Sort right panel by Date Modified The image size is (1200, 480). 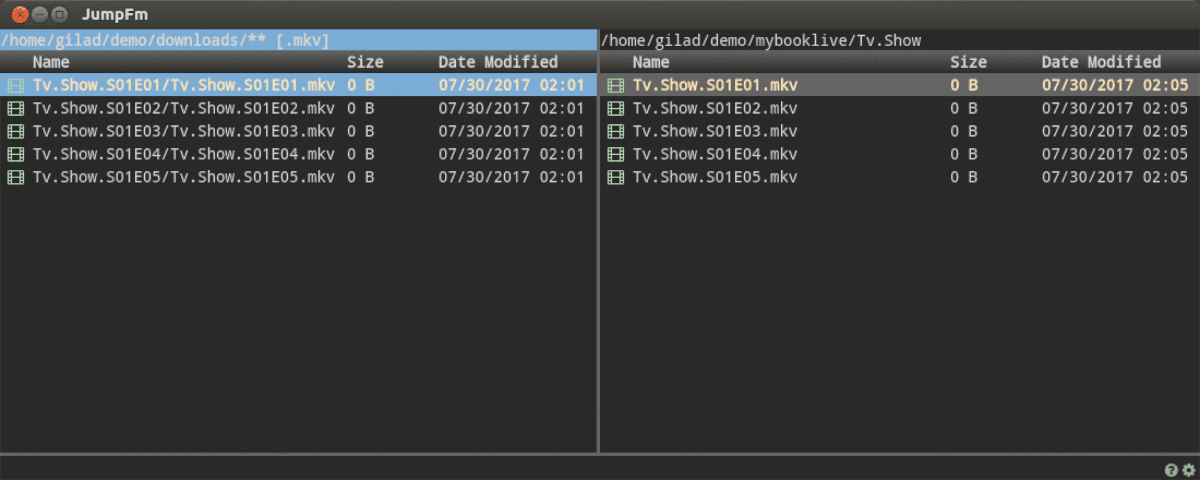click(x=1101, y=62)
